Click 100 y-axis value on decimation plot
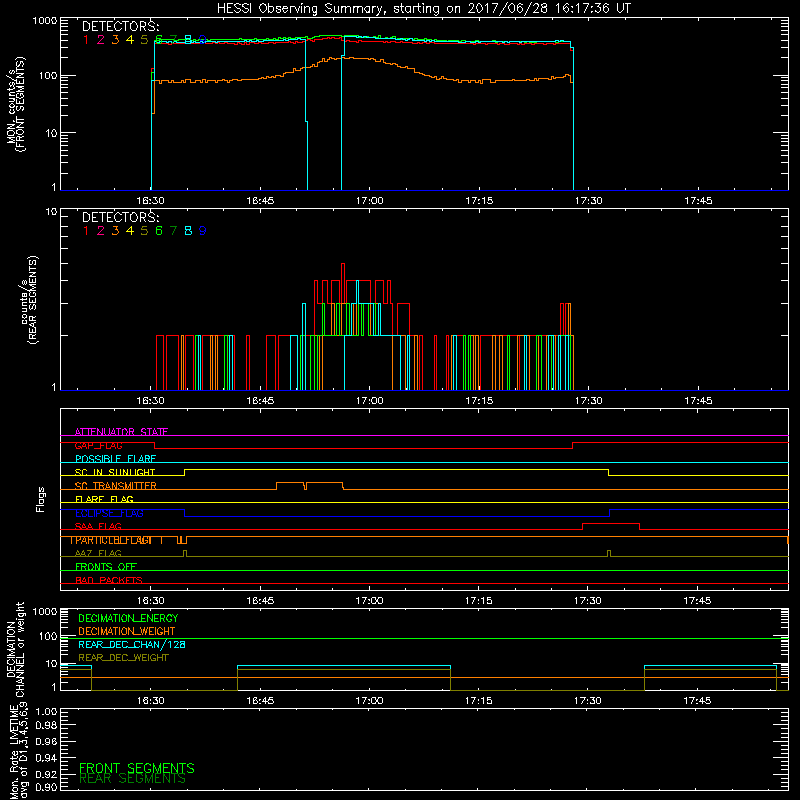 [x=48, y=636]
